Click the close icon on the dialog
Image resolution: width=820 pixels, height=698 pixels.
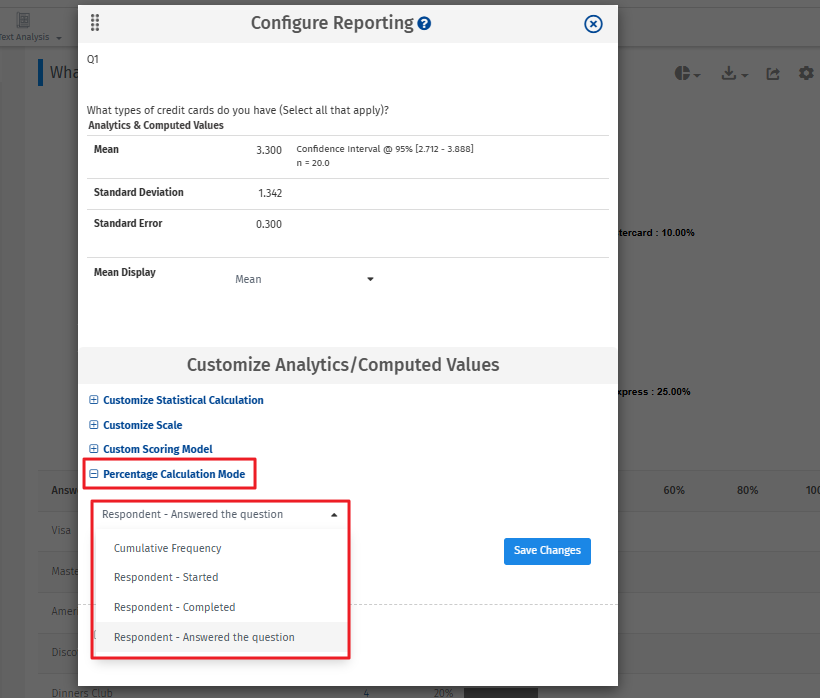[593, 24]
